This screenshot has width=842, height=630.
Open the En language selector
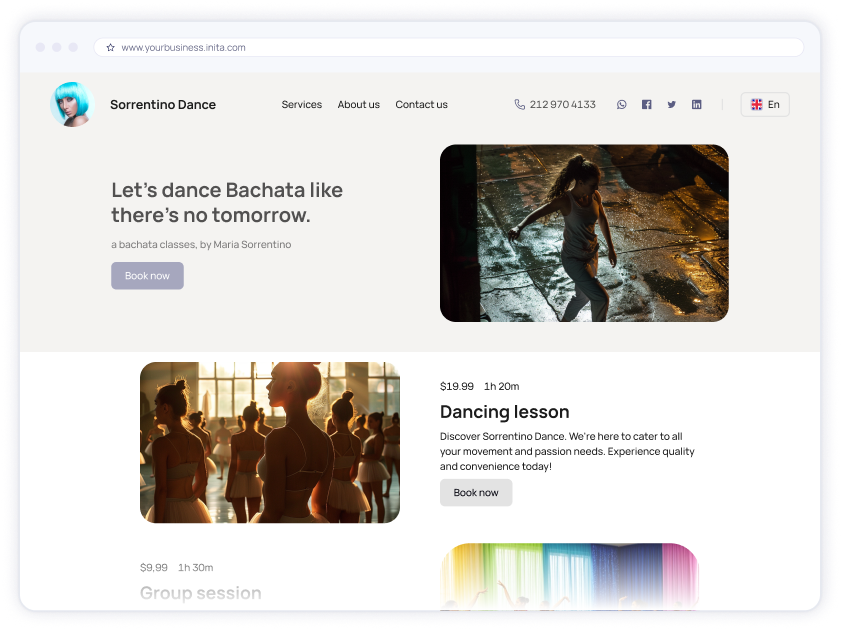(x=765, y=104)
